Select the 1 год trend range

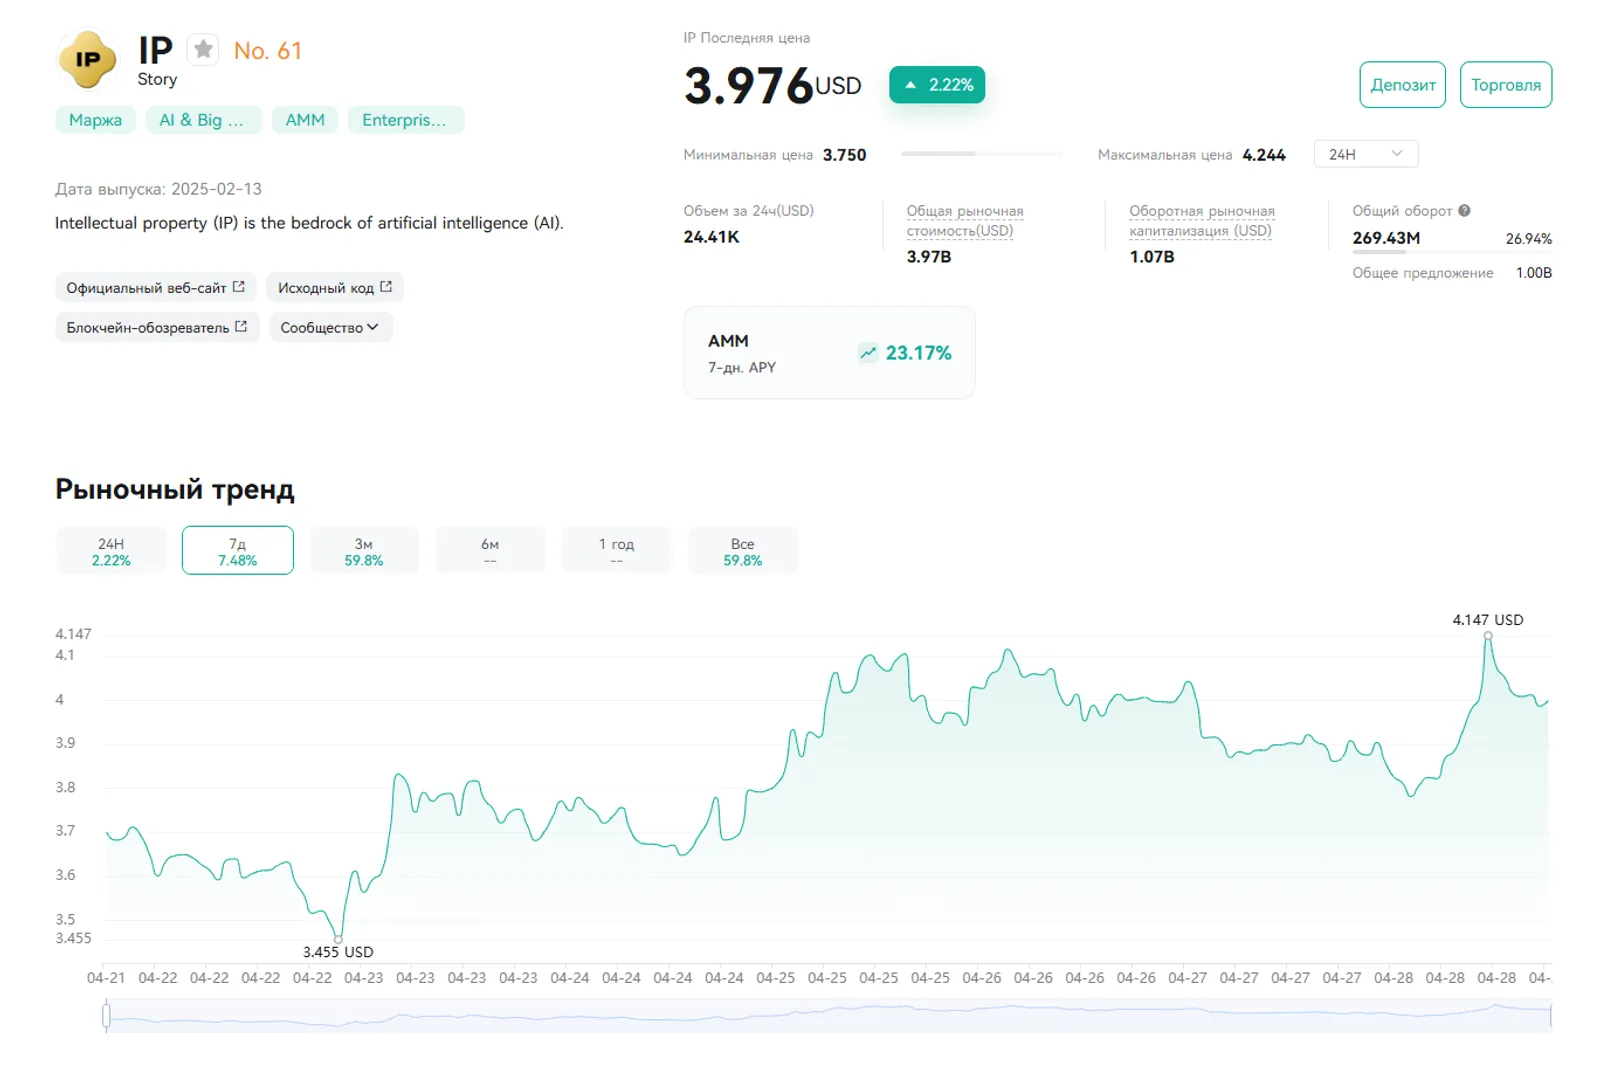click(616, 551)
